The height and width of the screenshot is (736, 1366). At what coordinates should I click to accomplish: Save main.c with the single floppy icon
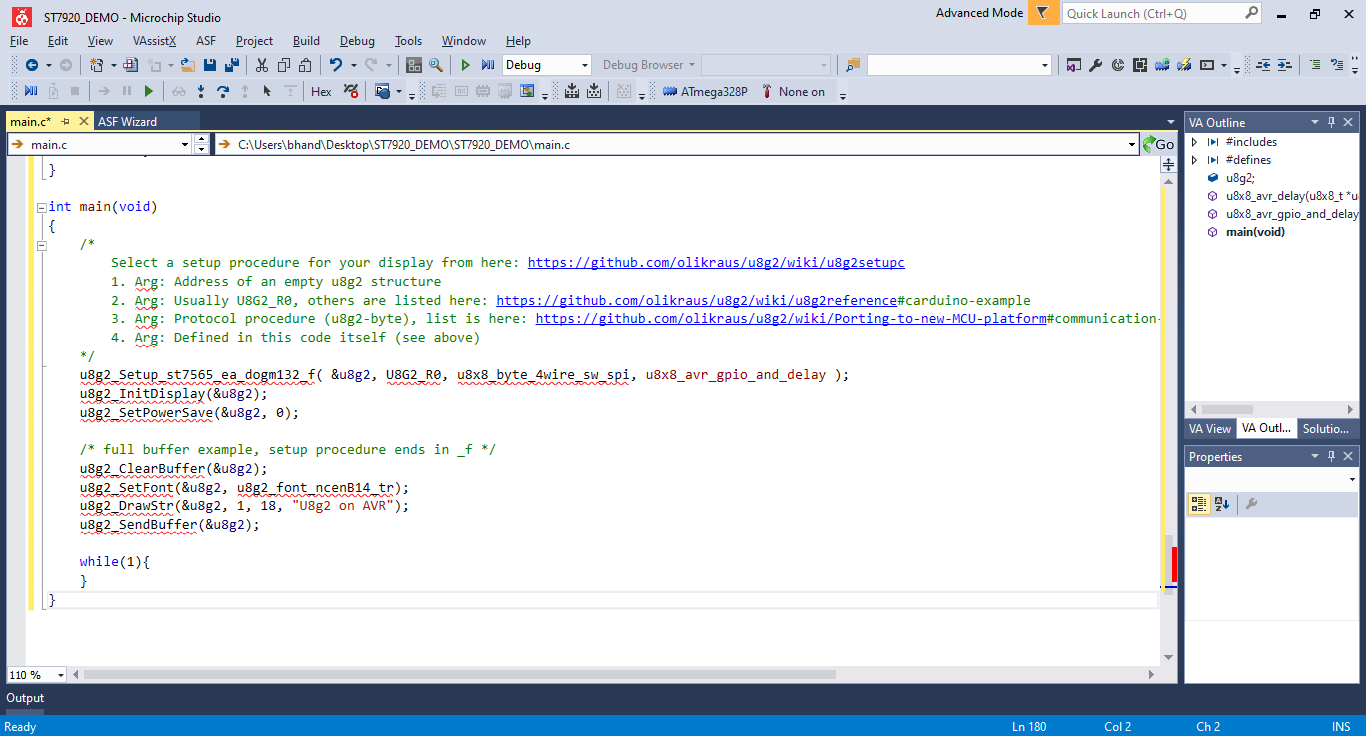210,65
